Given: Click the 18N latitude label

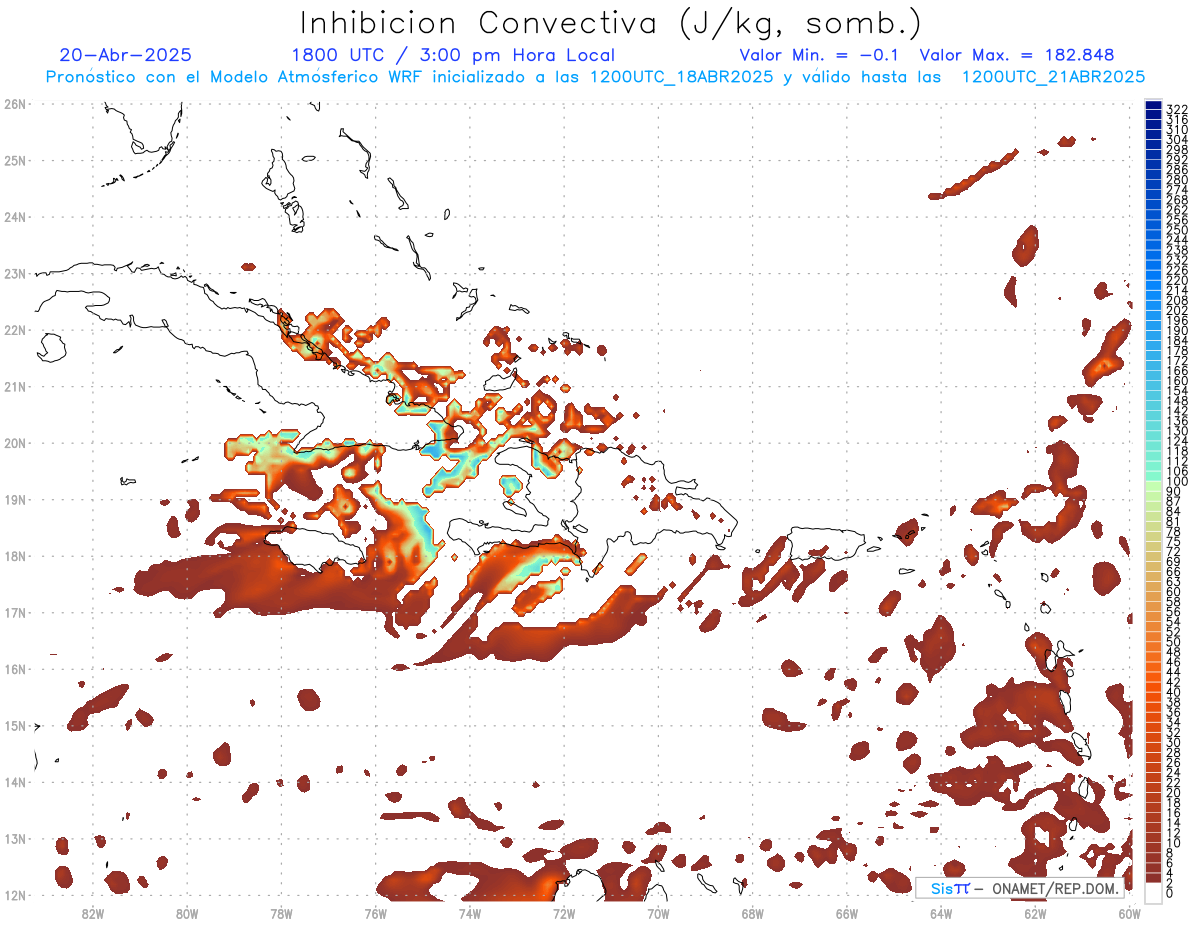Looking at the screenshot, I should coord(15,556).
